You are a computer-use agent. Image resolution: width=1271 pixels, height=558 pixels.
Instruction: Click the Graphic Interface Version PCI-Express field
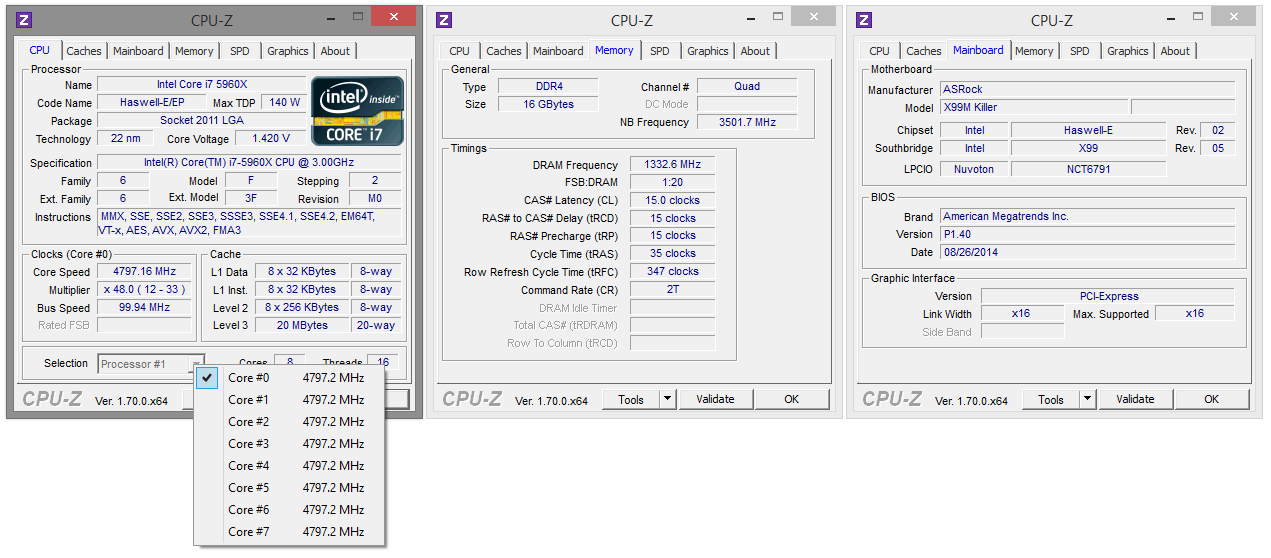1107,296
